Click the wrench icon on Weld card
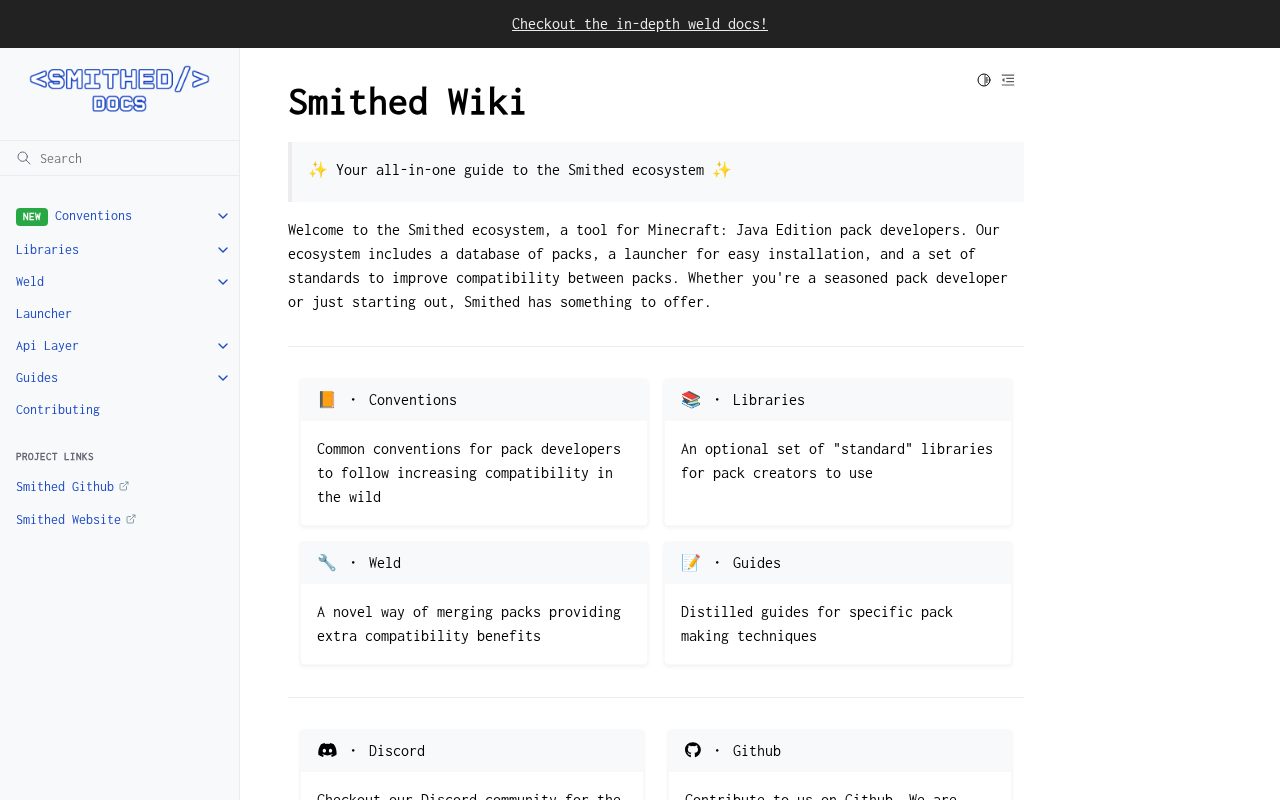Viewport: 1280px width, 800px height. (x=327, y=562)
